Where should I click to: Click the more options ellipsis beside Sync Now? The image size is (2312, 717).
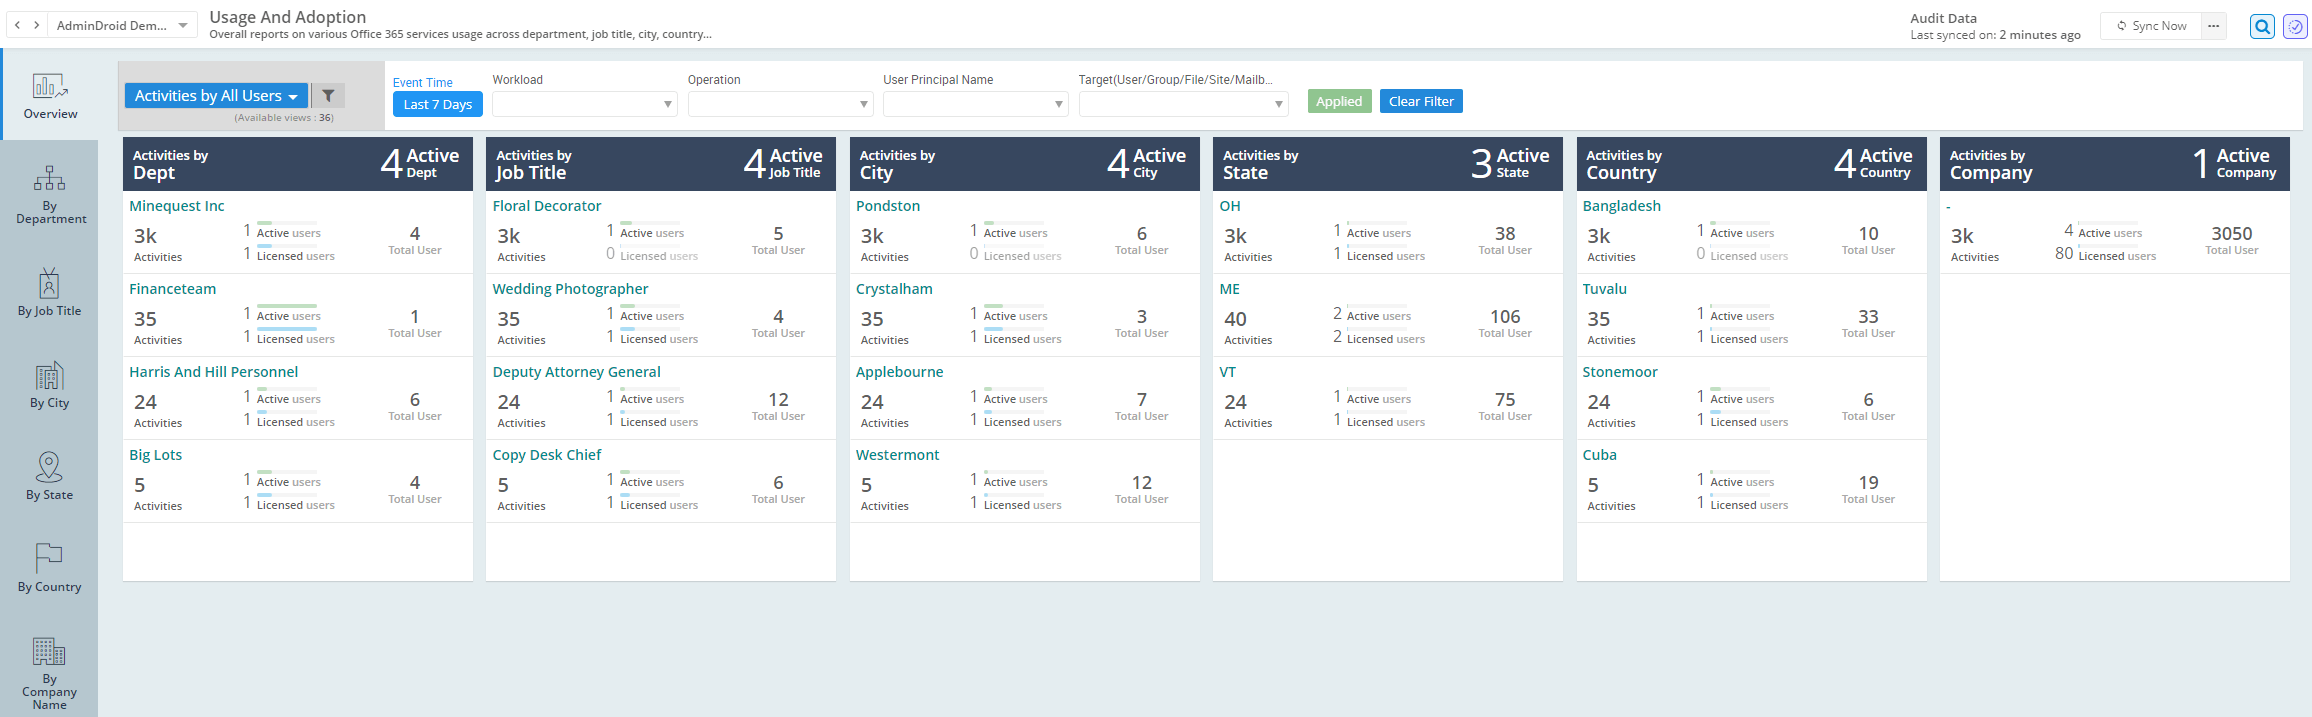(x=2213, y=26)
